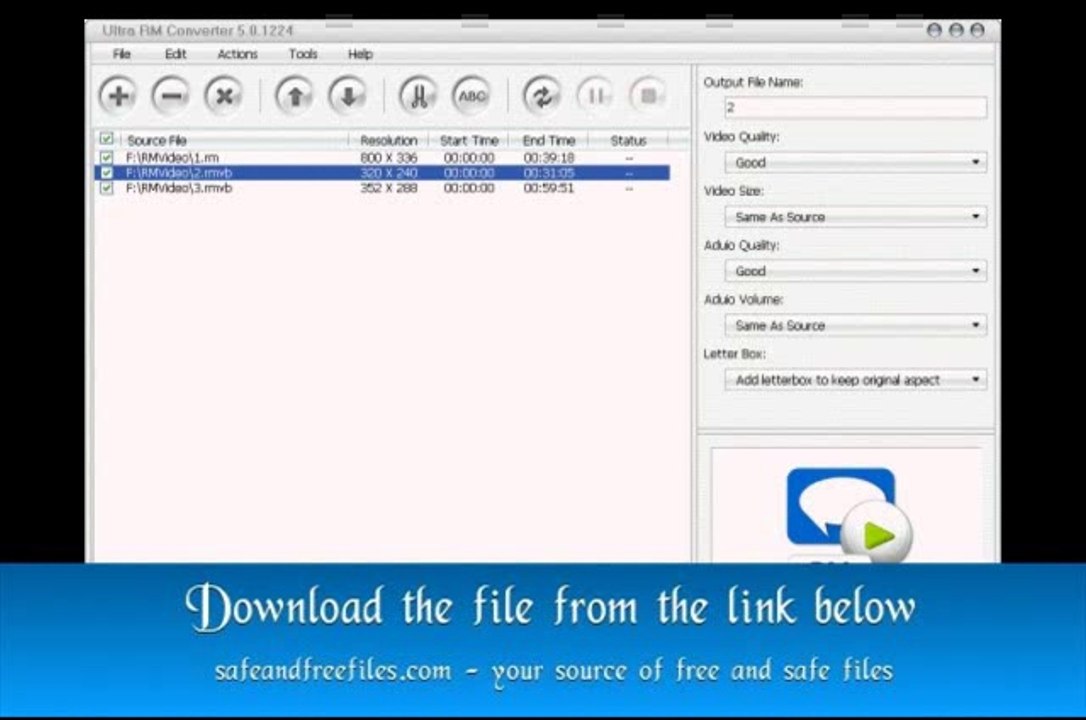Click the Add file plus icon
1086x720 pixels.
(x=118, y=96)
